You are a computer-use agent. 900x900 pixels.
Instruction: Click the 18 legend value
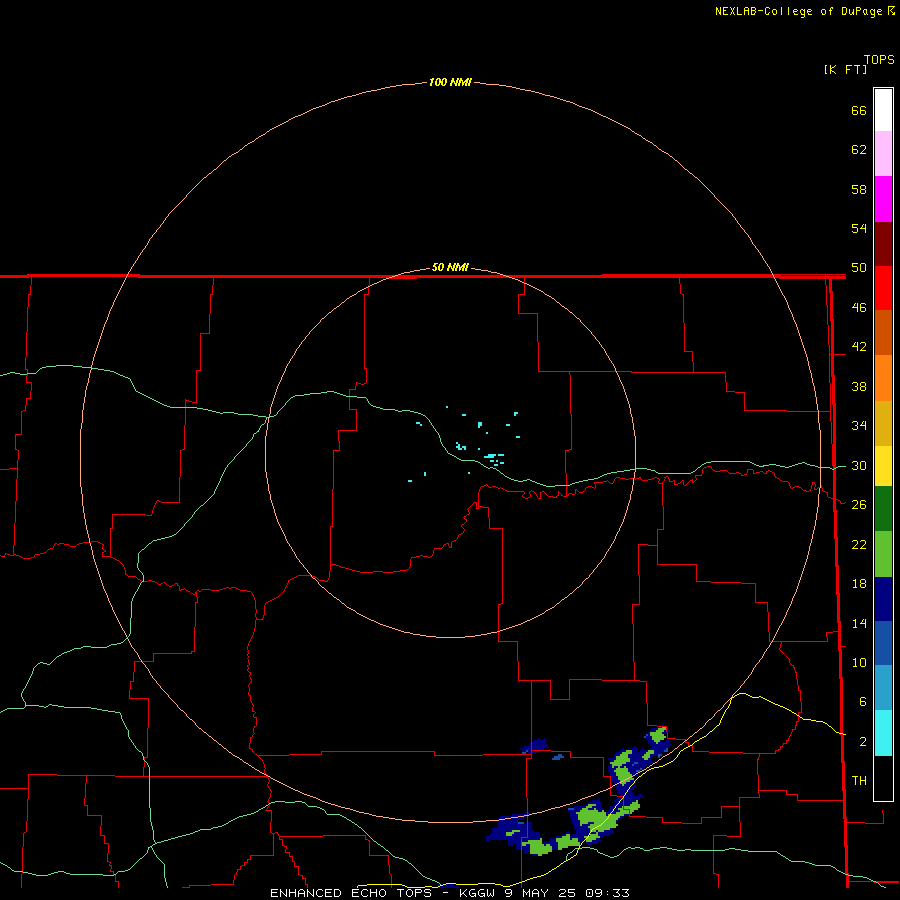pos(859,584)
